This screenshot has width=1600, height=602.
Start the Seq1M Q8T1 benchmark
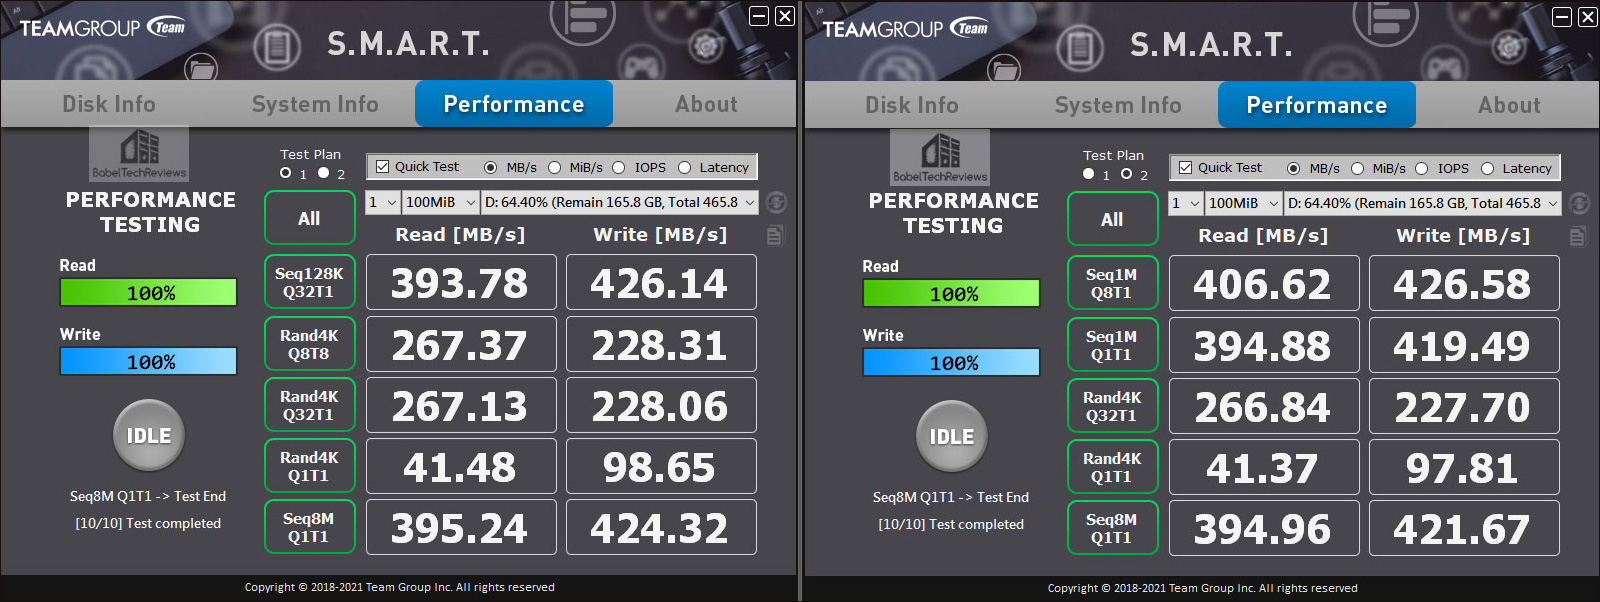coord(1112,283)
